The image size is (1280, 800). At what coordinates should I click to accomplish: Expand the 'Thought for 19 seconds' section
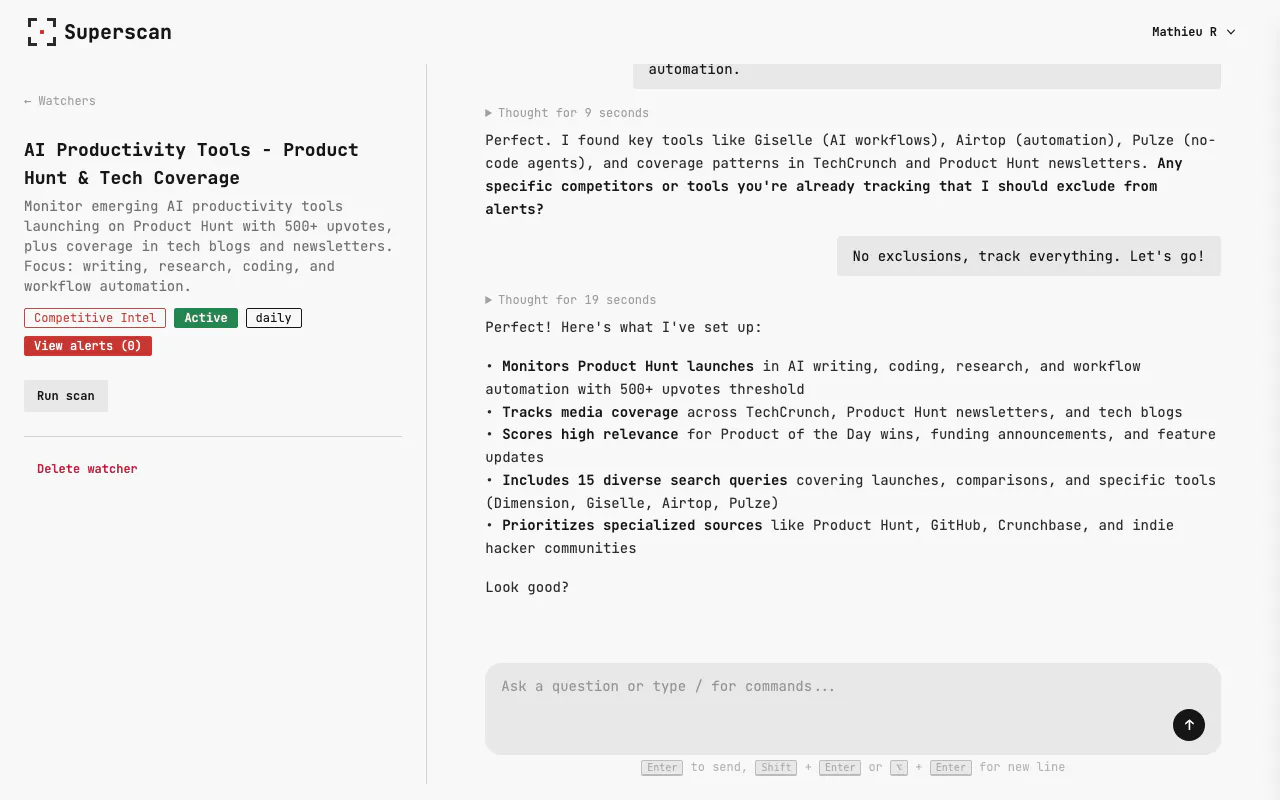pyautogui.click(x=571, y=300)
